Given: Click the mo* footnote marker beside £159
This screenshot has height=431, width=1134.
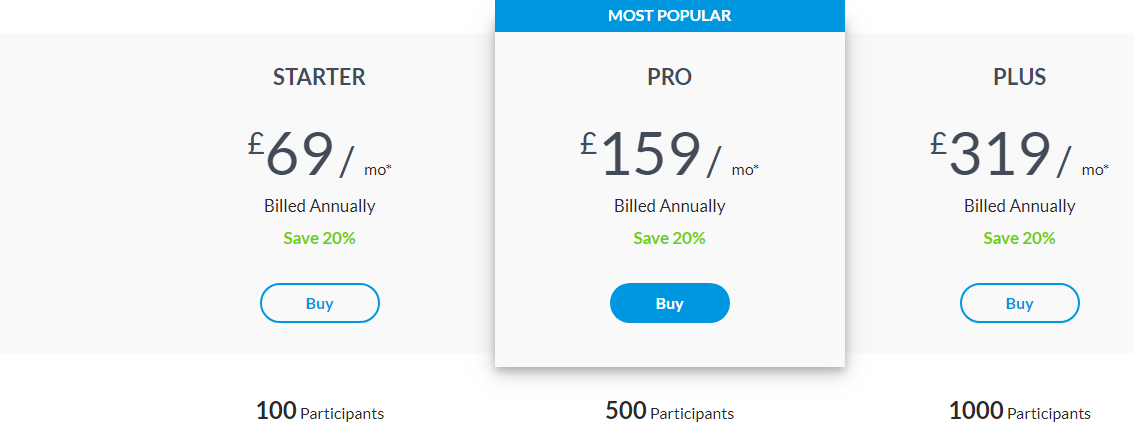Looking at the screenshot, I should [745, 170].
